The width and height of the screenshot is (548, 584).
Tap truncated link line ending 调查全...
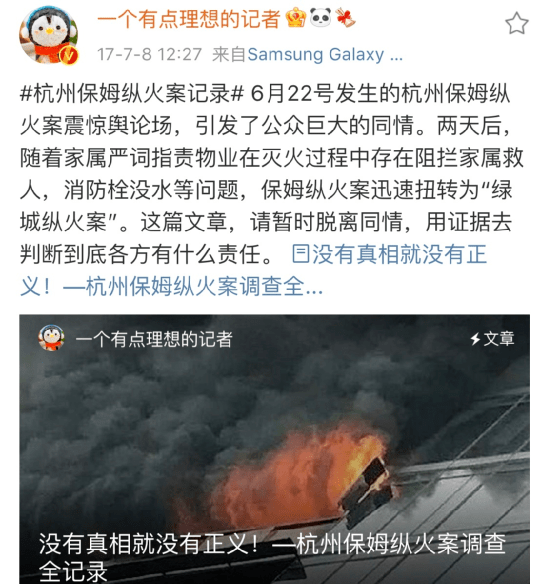pyautogui.click(x=171, y=286)
